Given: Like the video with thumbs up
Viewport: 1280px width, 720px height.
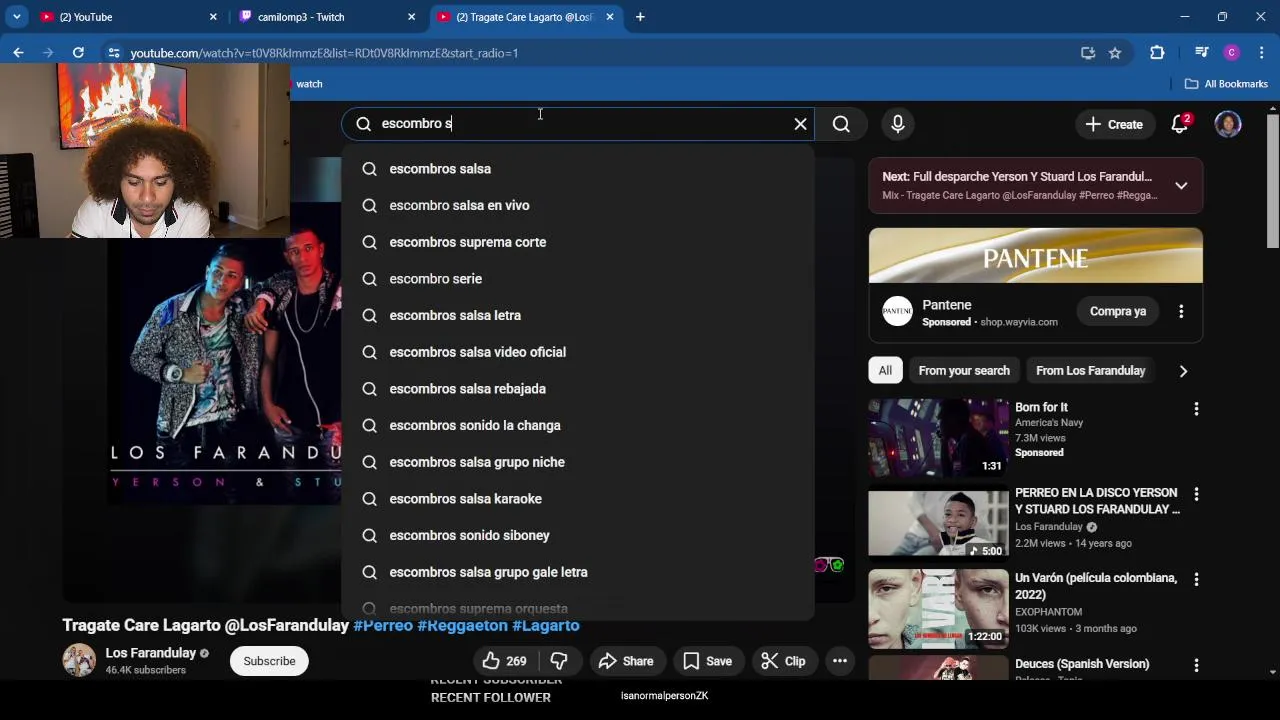Looking at the screenshot, I should click(x=504, y=661).
